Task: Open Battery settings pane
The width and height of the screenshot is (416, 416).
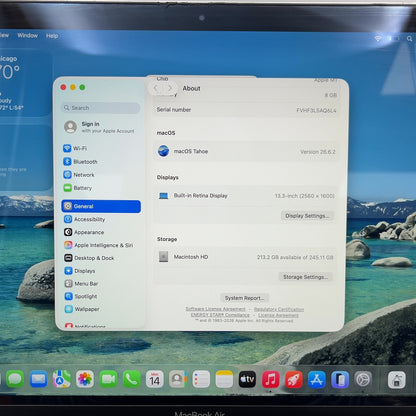Action: tap(78, 188)
